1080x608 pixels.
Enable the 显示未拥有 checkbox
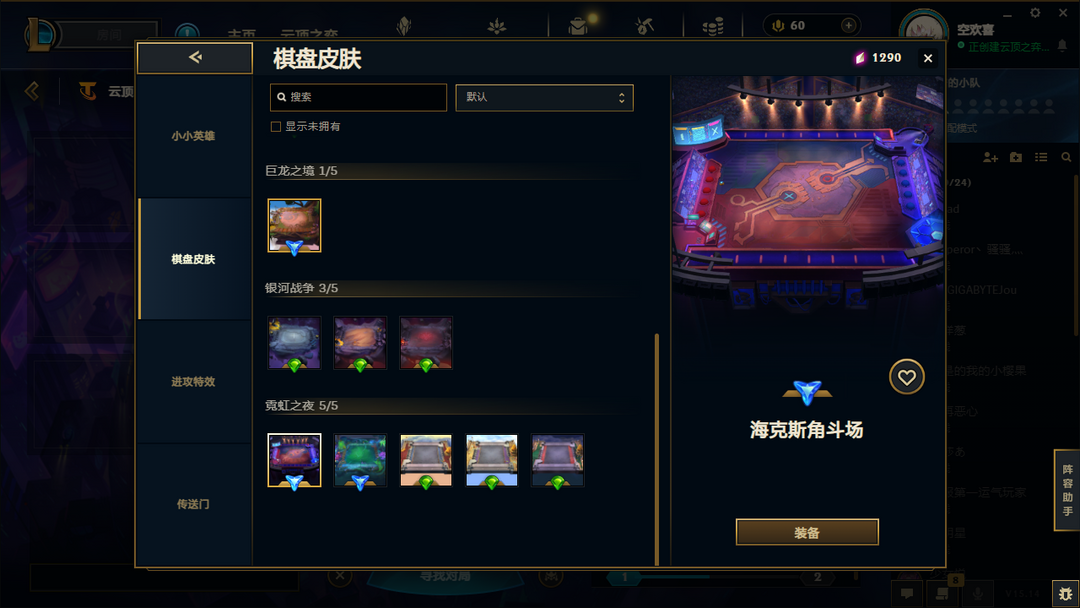[x=276, y=127]
